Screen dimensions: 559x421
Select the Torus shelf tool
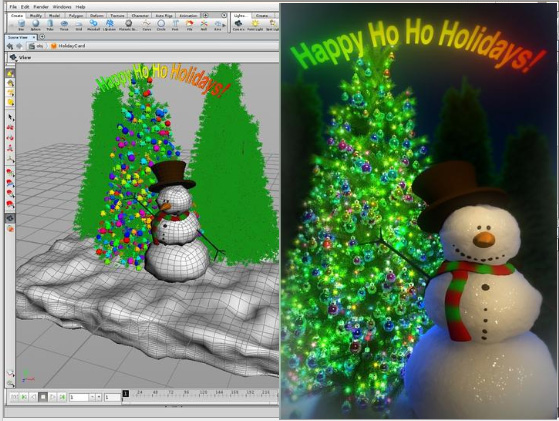(x=64, y=25)
